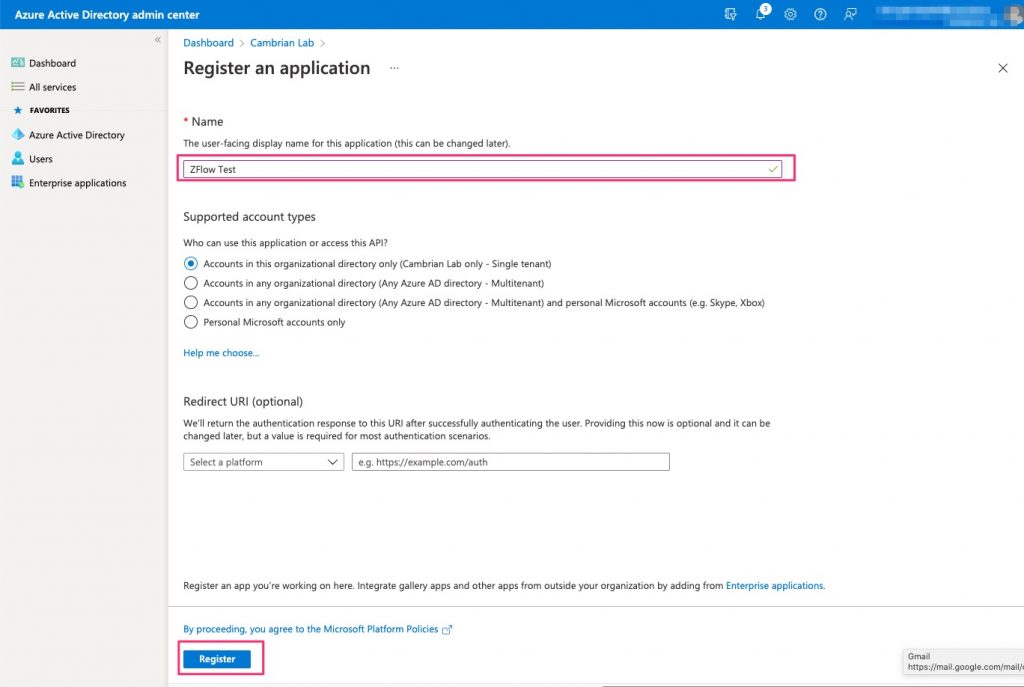Open portal settings gear icon

(790, 14)
